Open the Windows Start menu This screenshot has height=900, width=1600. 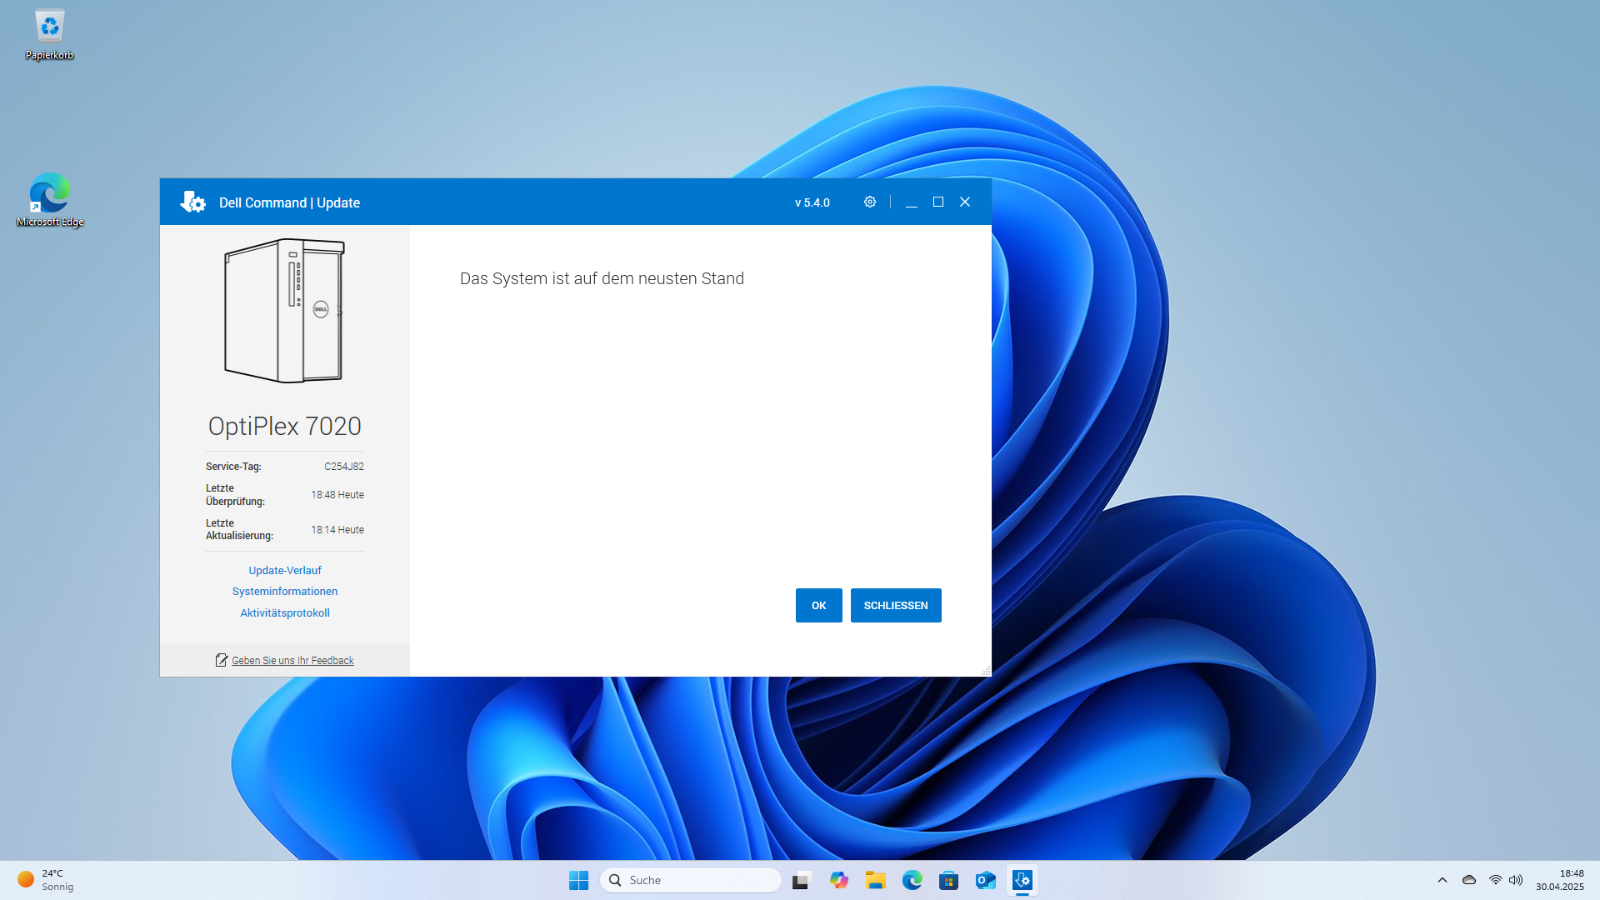579,880
